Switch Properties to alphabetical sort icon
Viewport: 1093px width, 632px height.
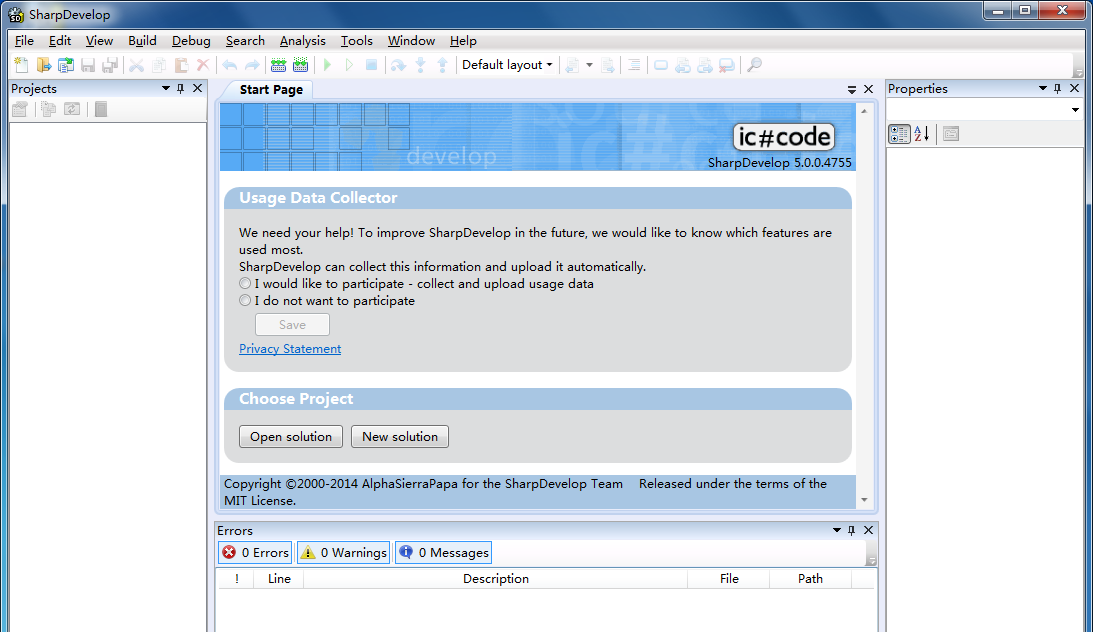(x=920, y=133)
